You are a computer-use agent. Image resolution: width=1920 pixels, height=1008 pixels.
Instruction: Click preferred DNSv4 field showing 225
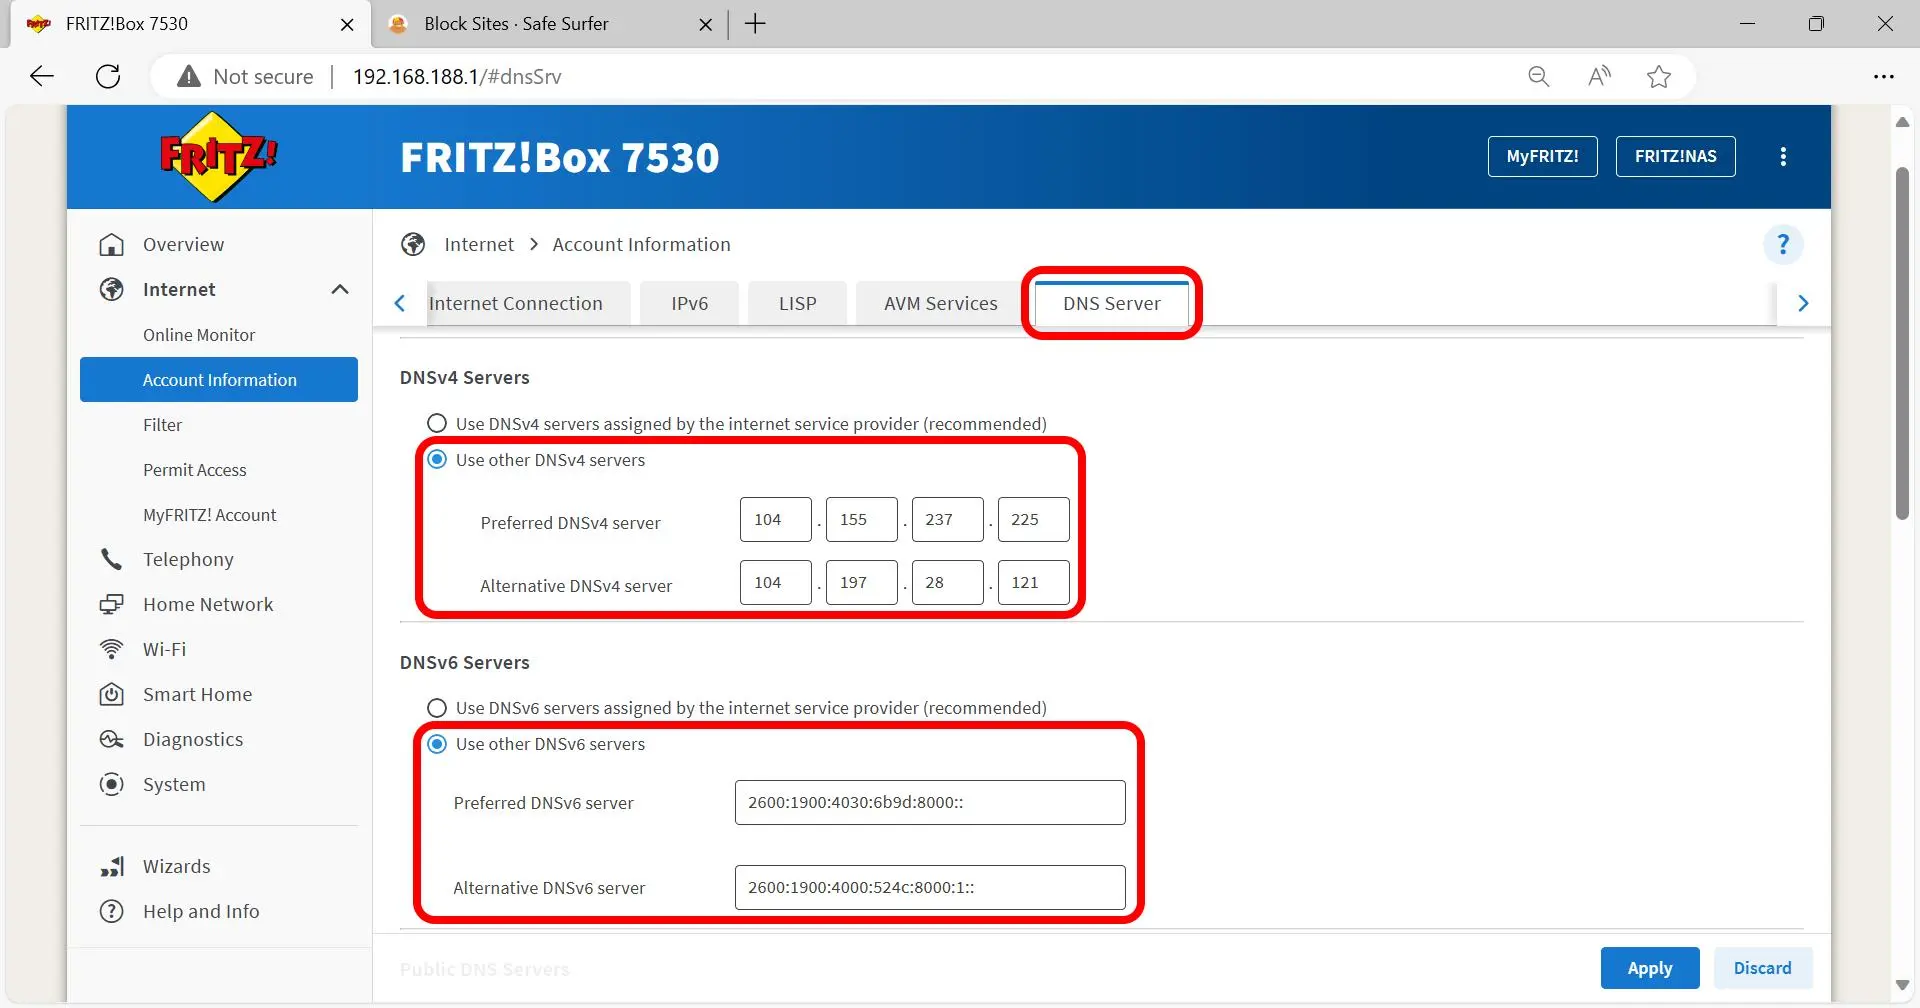tap(1034, 520)
